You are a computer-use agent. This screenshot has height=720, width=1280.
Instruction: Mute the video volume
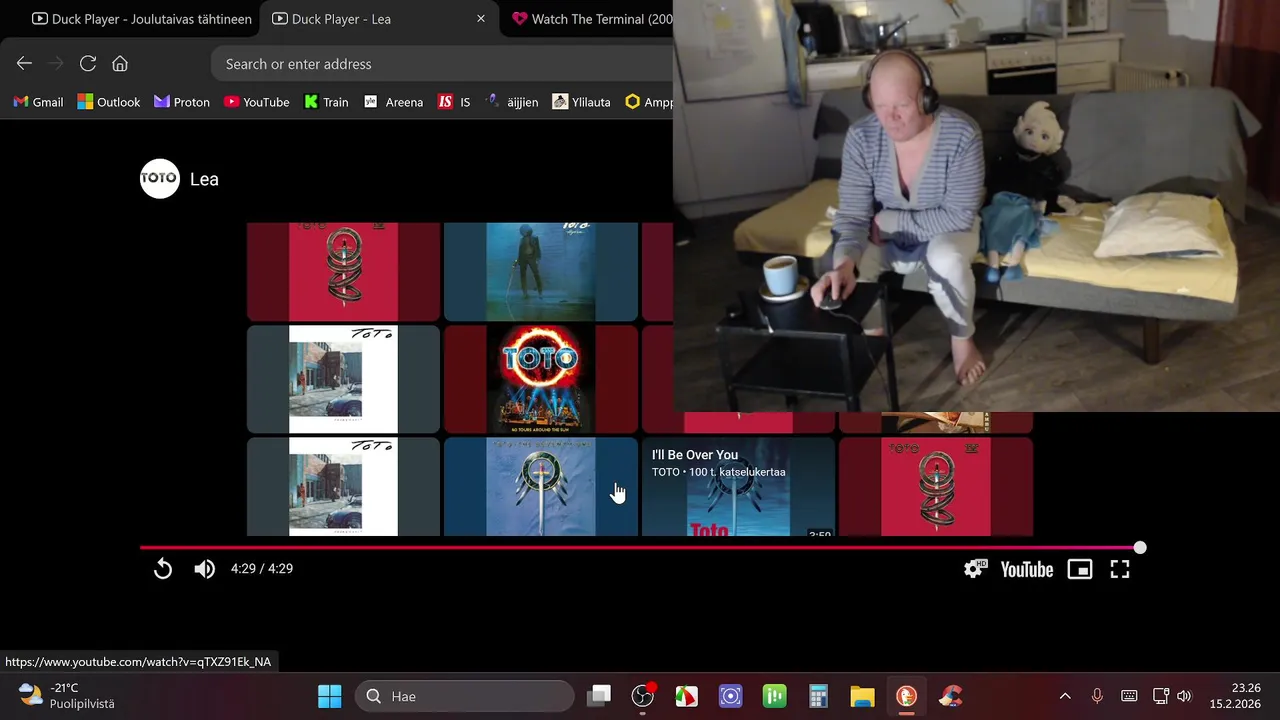[x=204, y=569]
